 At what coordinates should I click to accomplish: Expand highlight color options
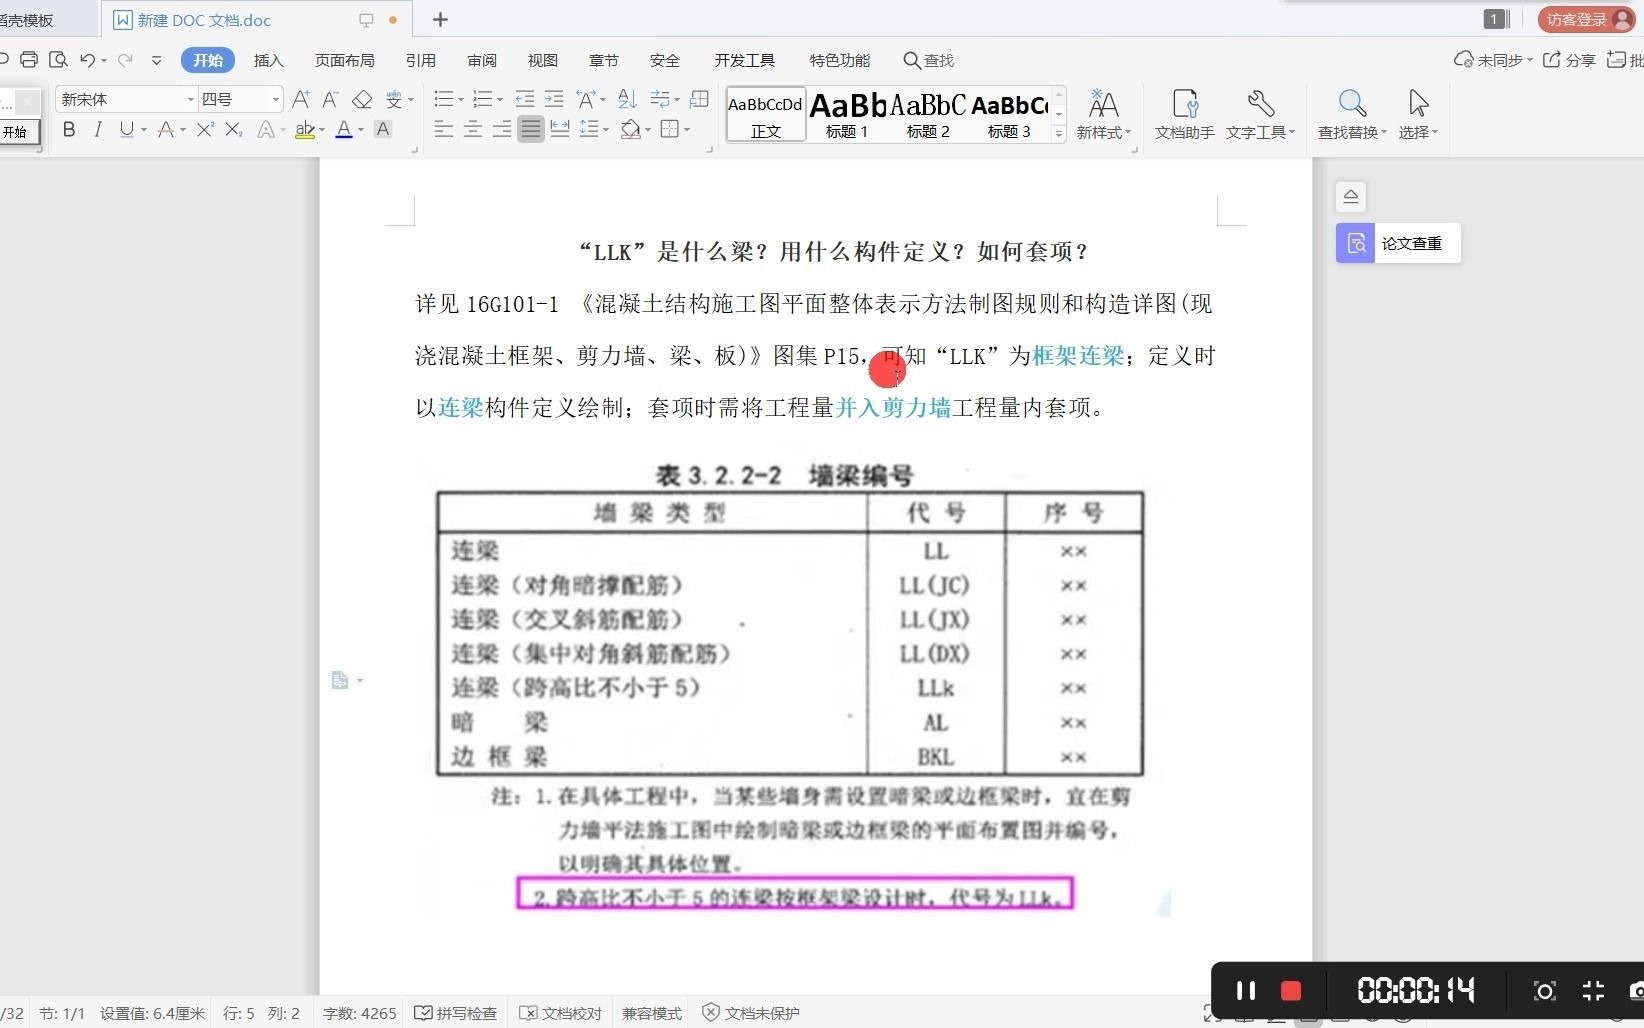click(321, 130)
